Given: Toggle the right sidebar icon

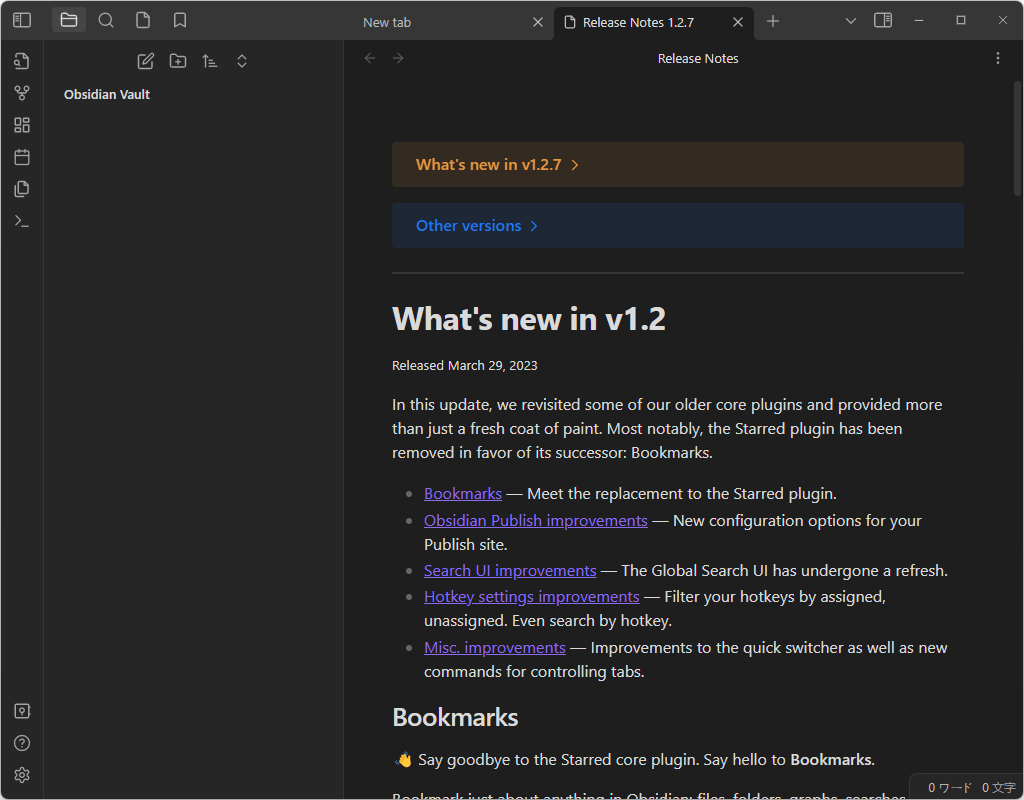Looking at the screenshot, I should click(x=883, y=20).
